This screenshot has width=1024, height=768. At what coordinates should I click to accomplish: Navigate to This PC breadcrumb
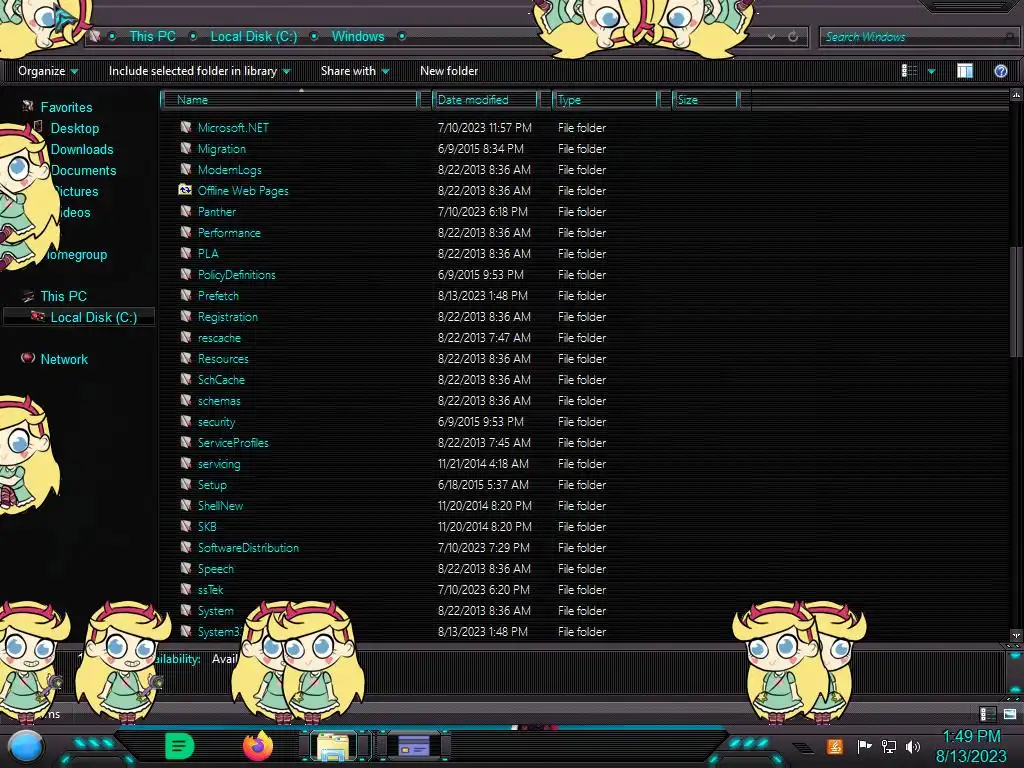[152, 37]
